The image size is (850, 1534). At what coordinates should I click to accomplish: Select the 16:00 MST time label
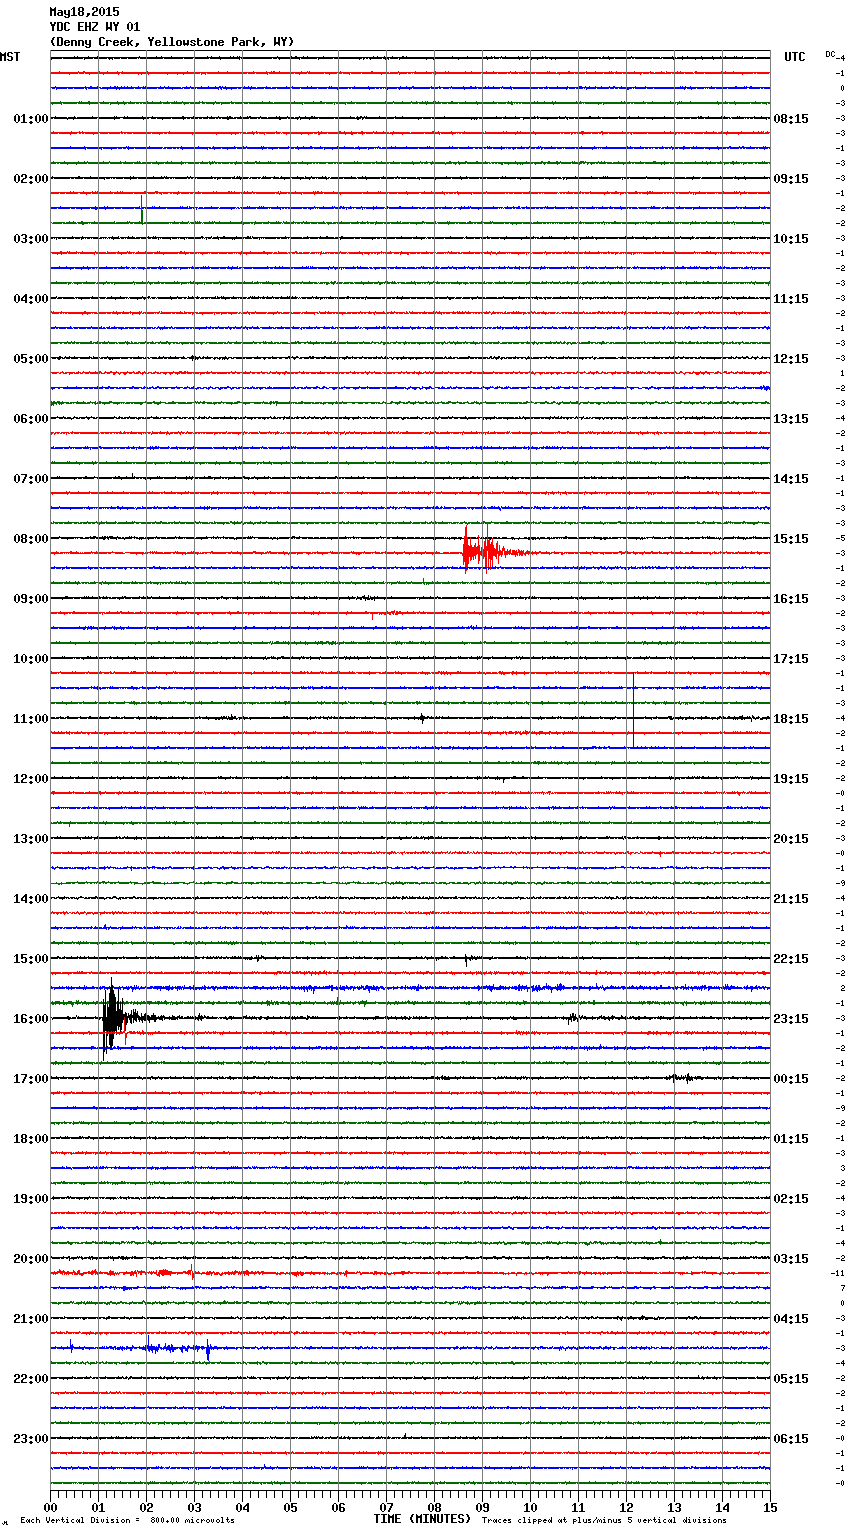[31, 1019]
